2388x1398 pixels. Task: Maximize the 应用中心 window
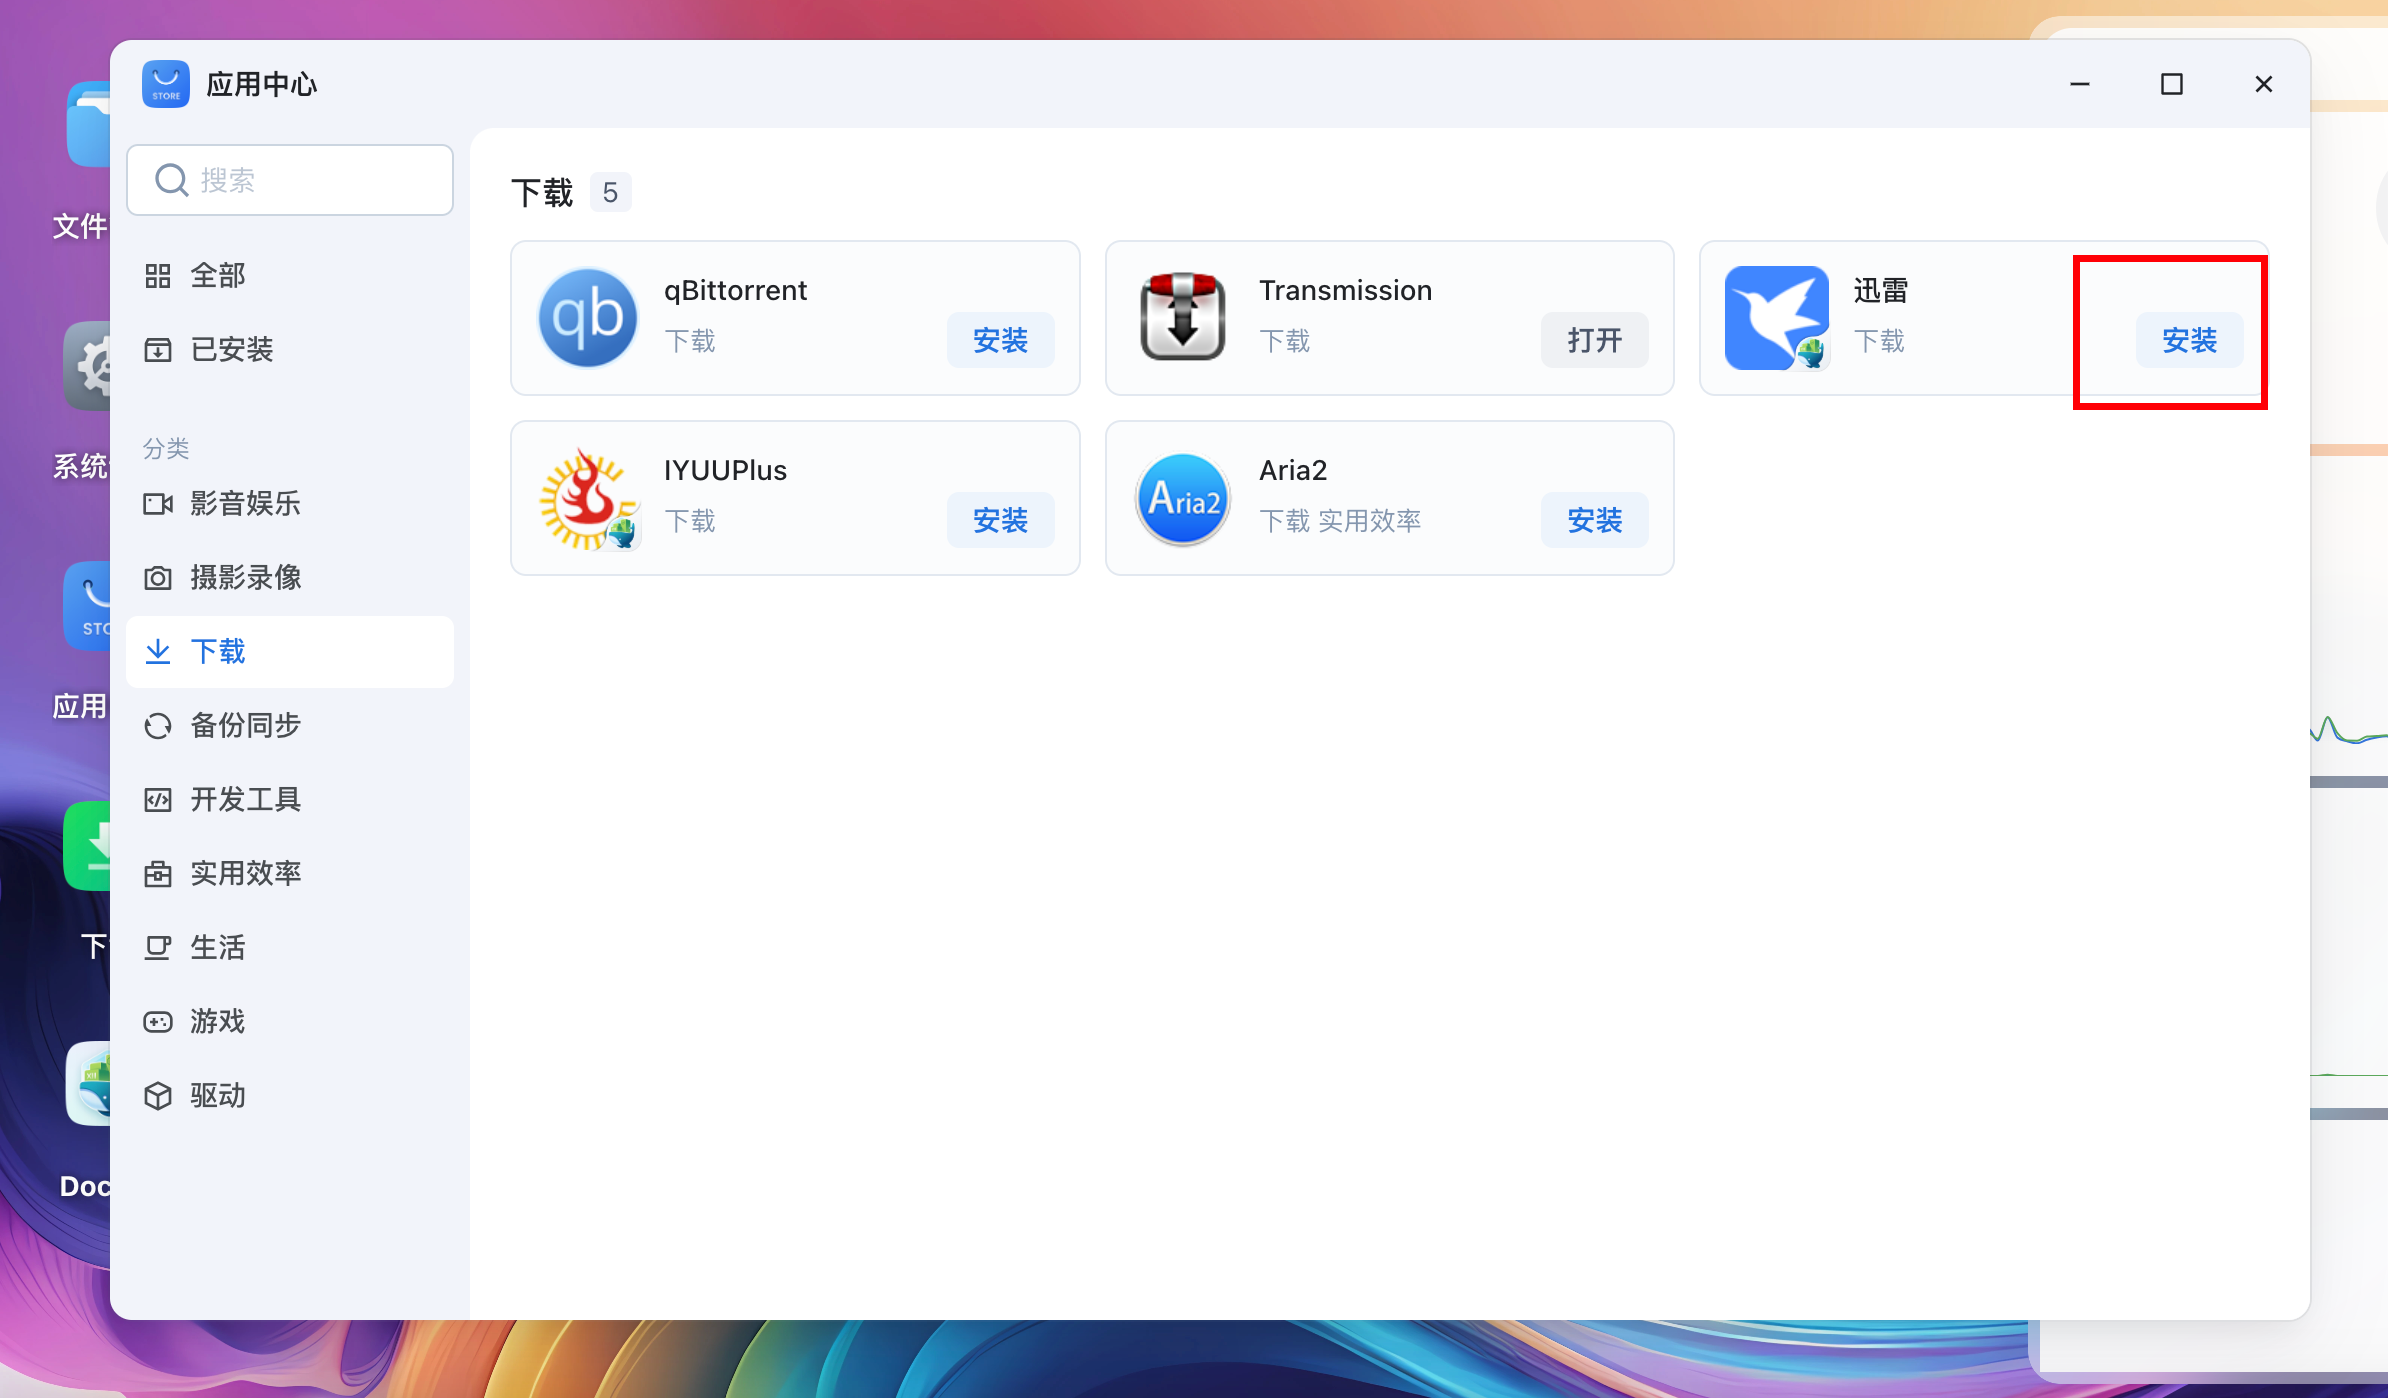pos(2172,84)
